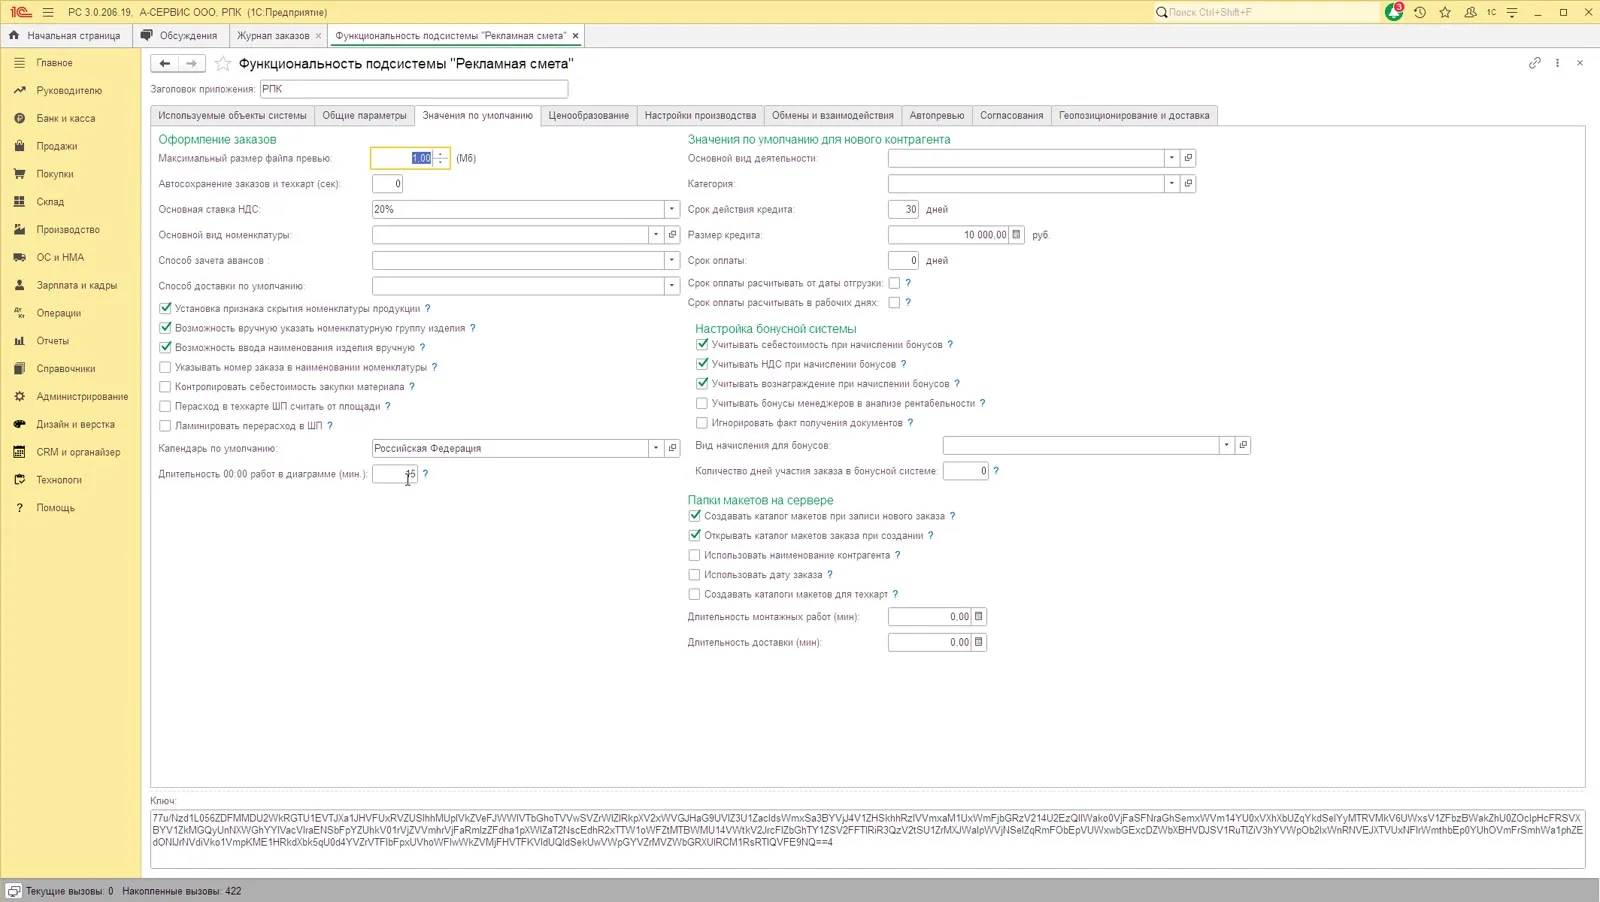Open notifications bell icon in title bar
Image resolution: width=1600 pixels, height=902 pixels.
(x=1394, y=12)
